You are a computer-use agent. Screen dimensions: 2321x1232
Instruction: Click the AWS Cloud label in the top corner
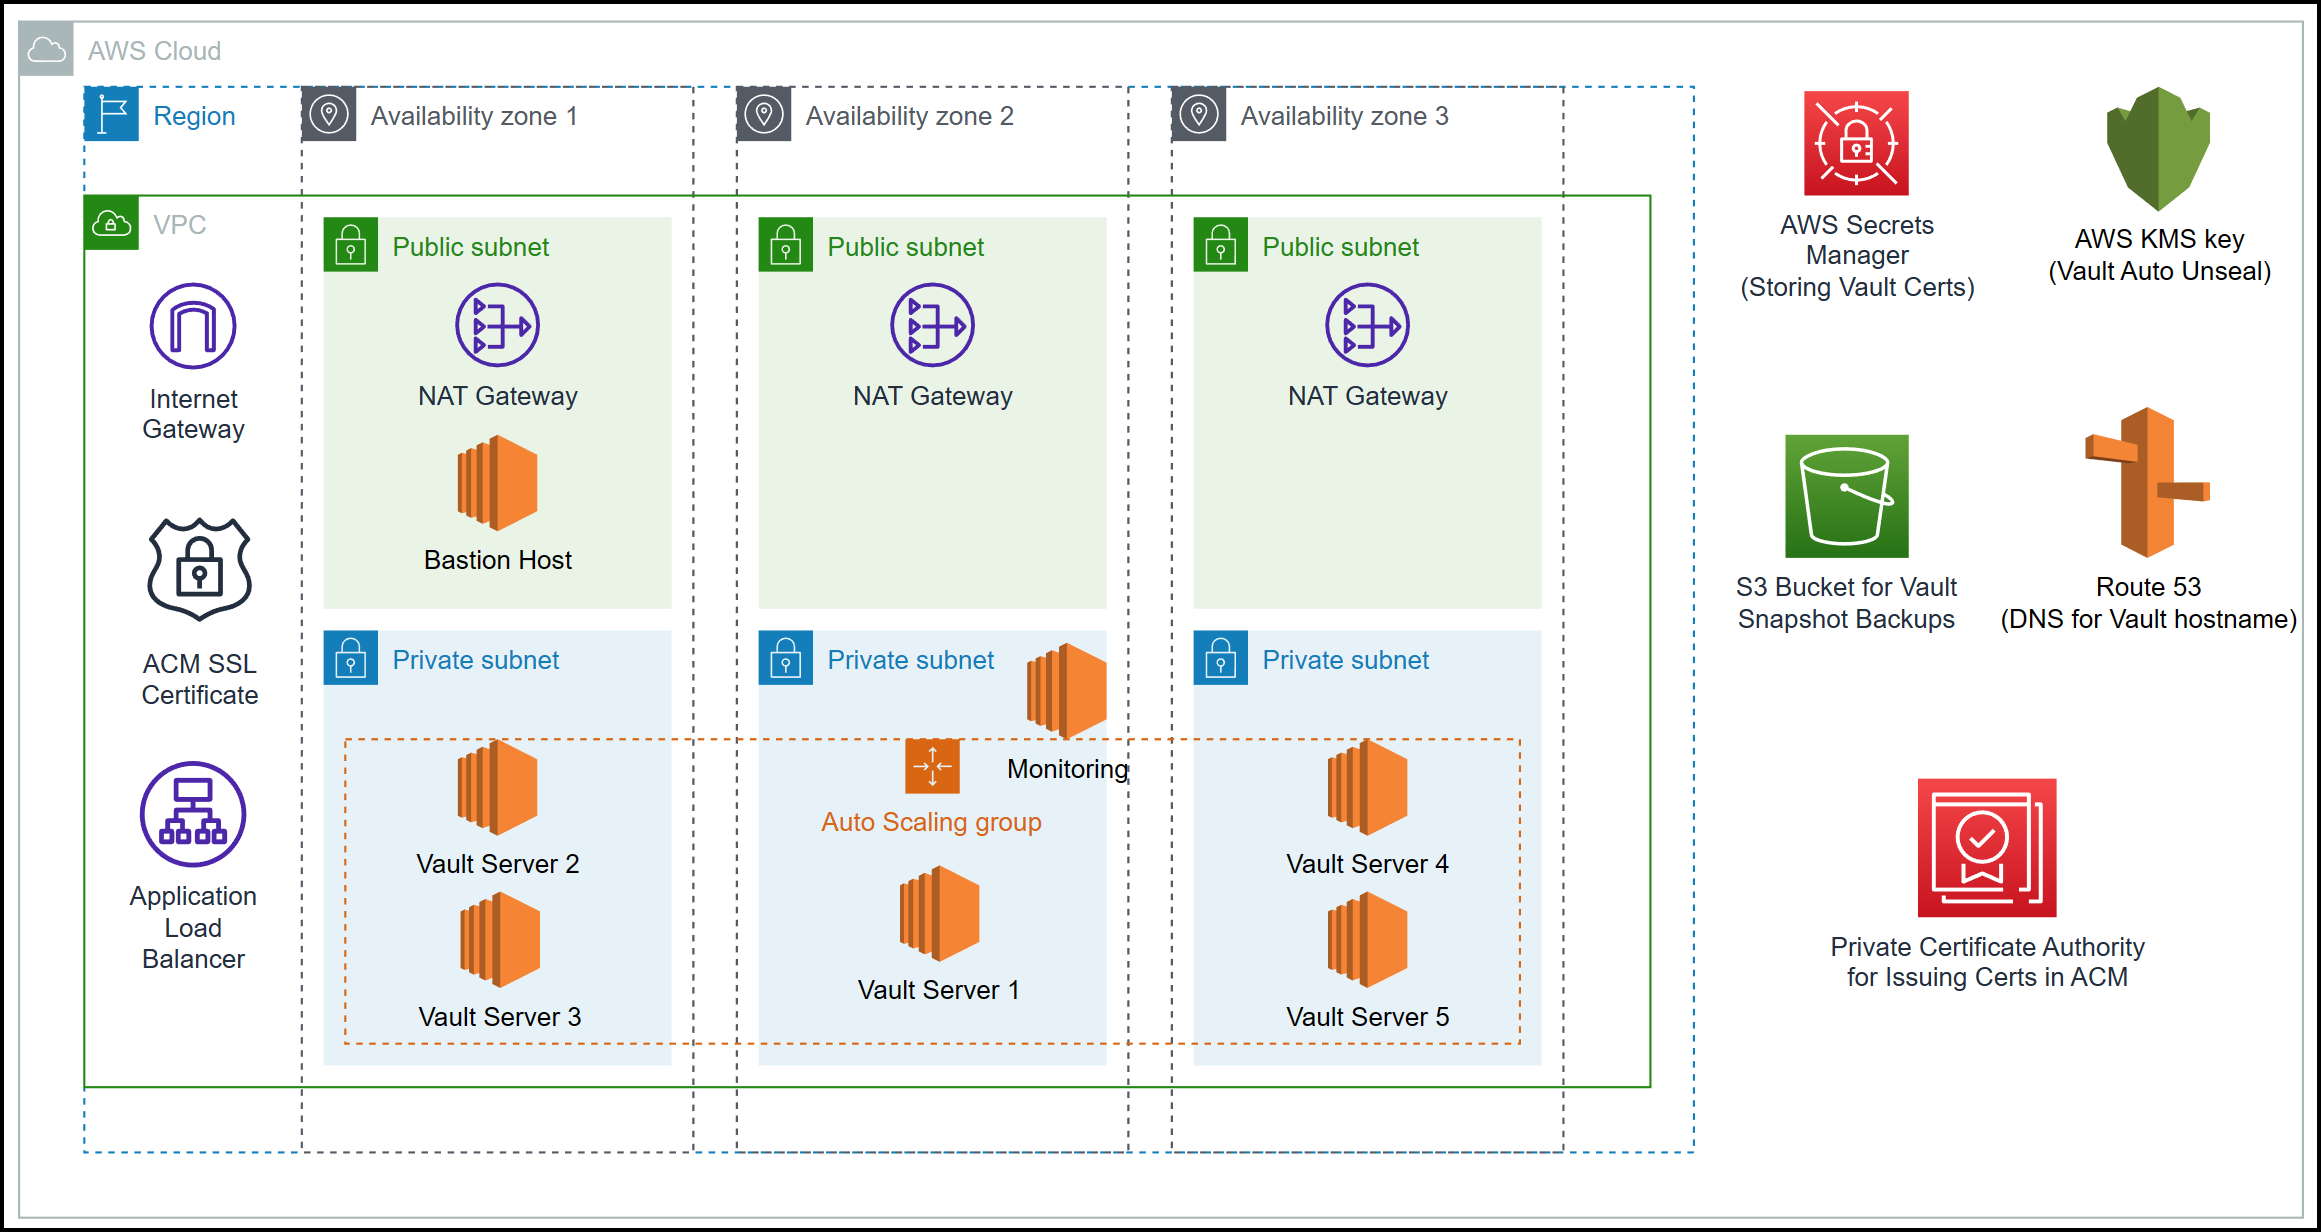coord(154,49)
